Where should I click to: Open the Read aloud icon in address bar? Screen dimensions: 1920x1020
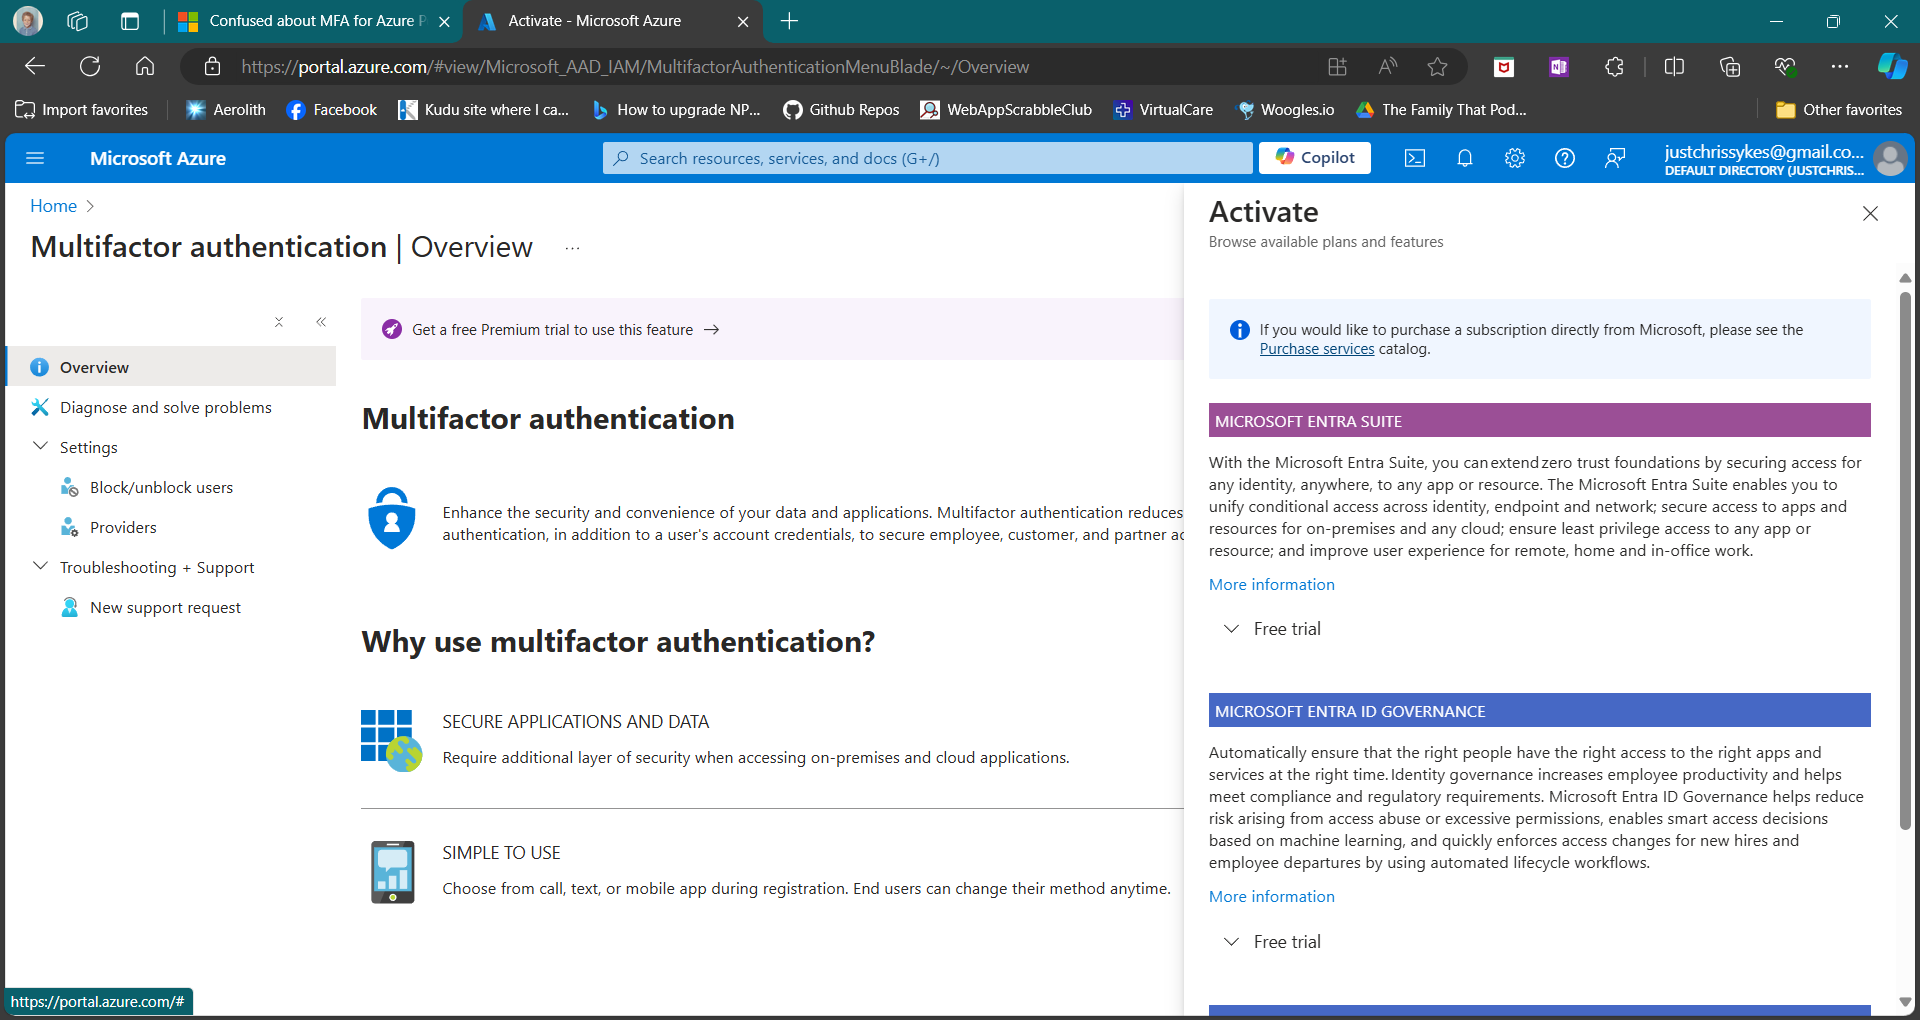(x=1387, y=67)
